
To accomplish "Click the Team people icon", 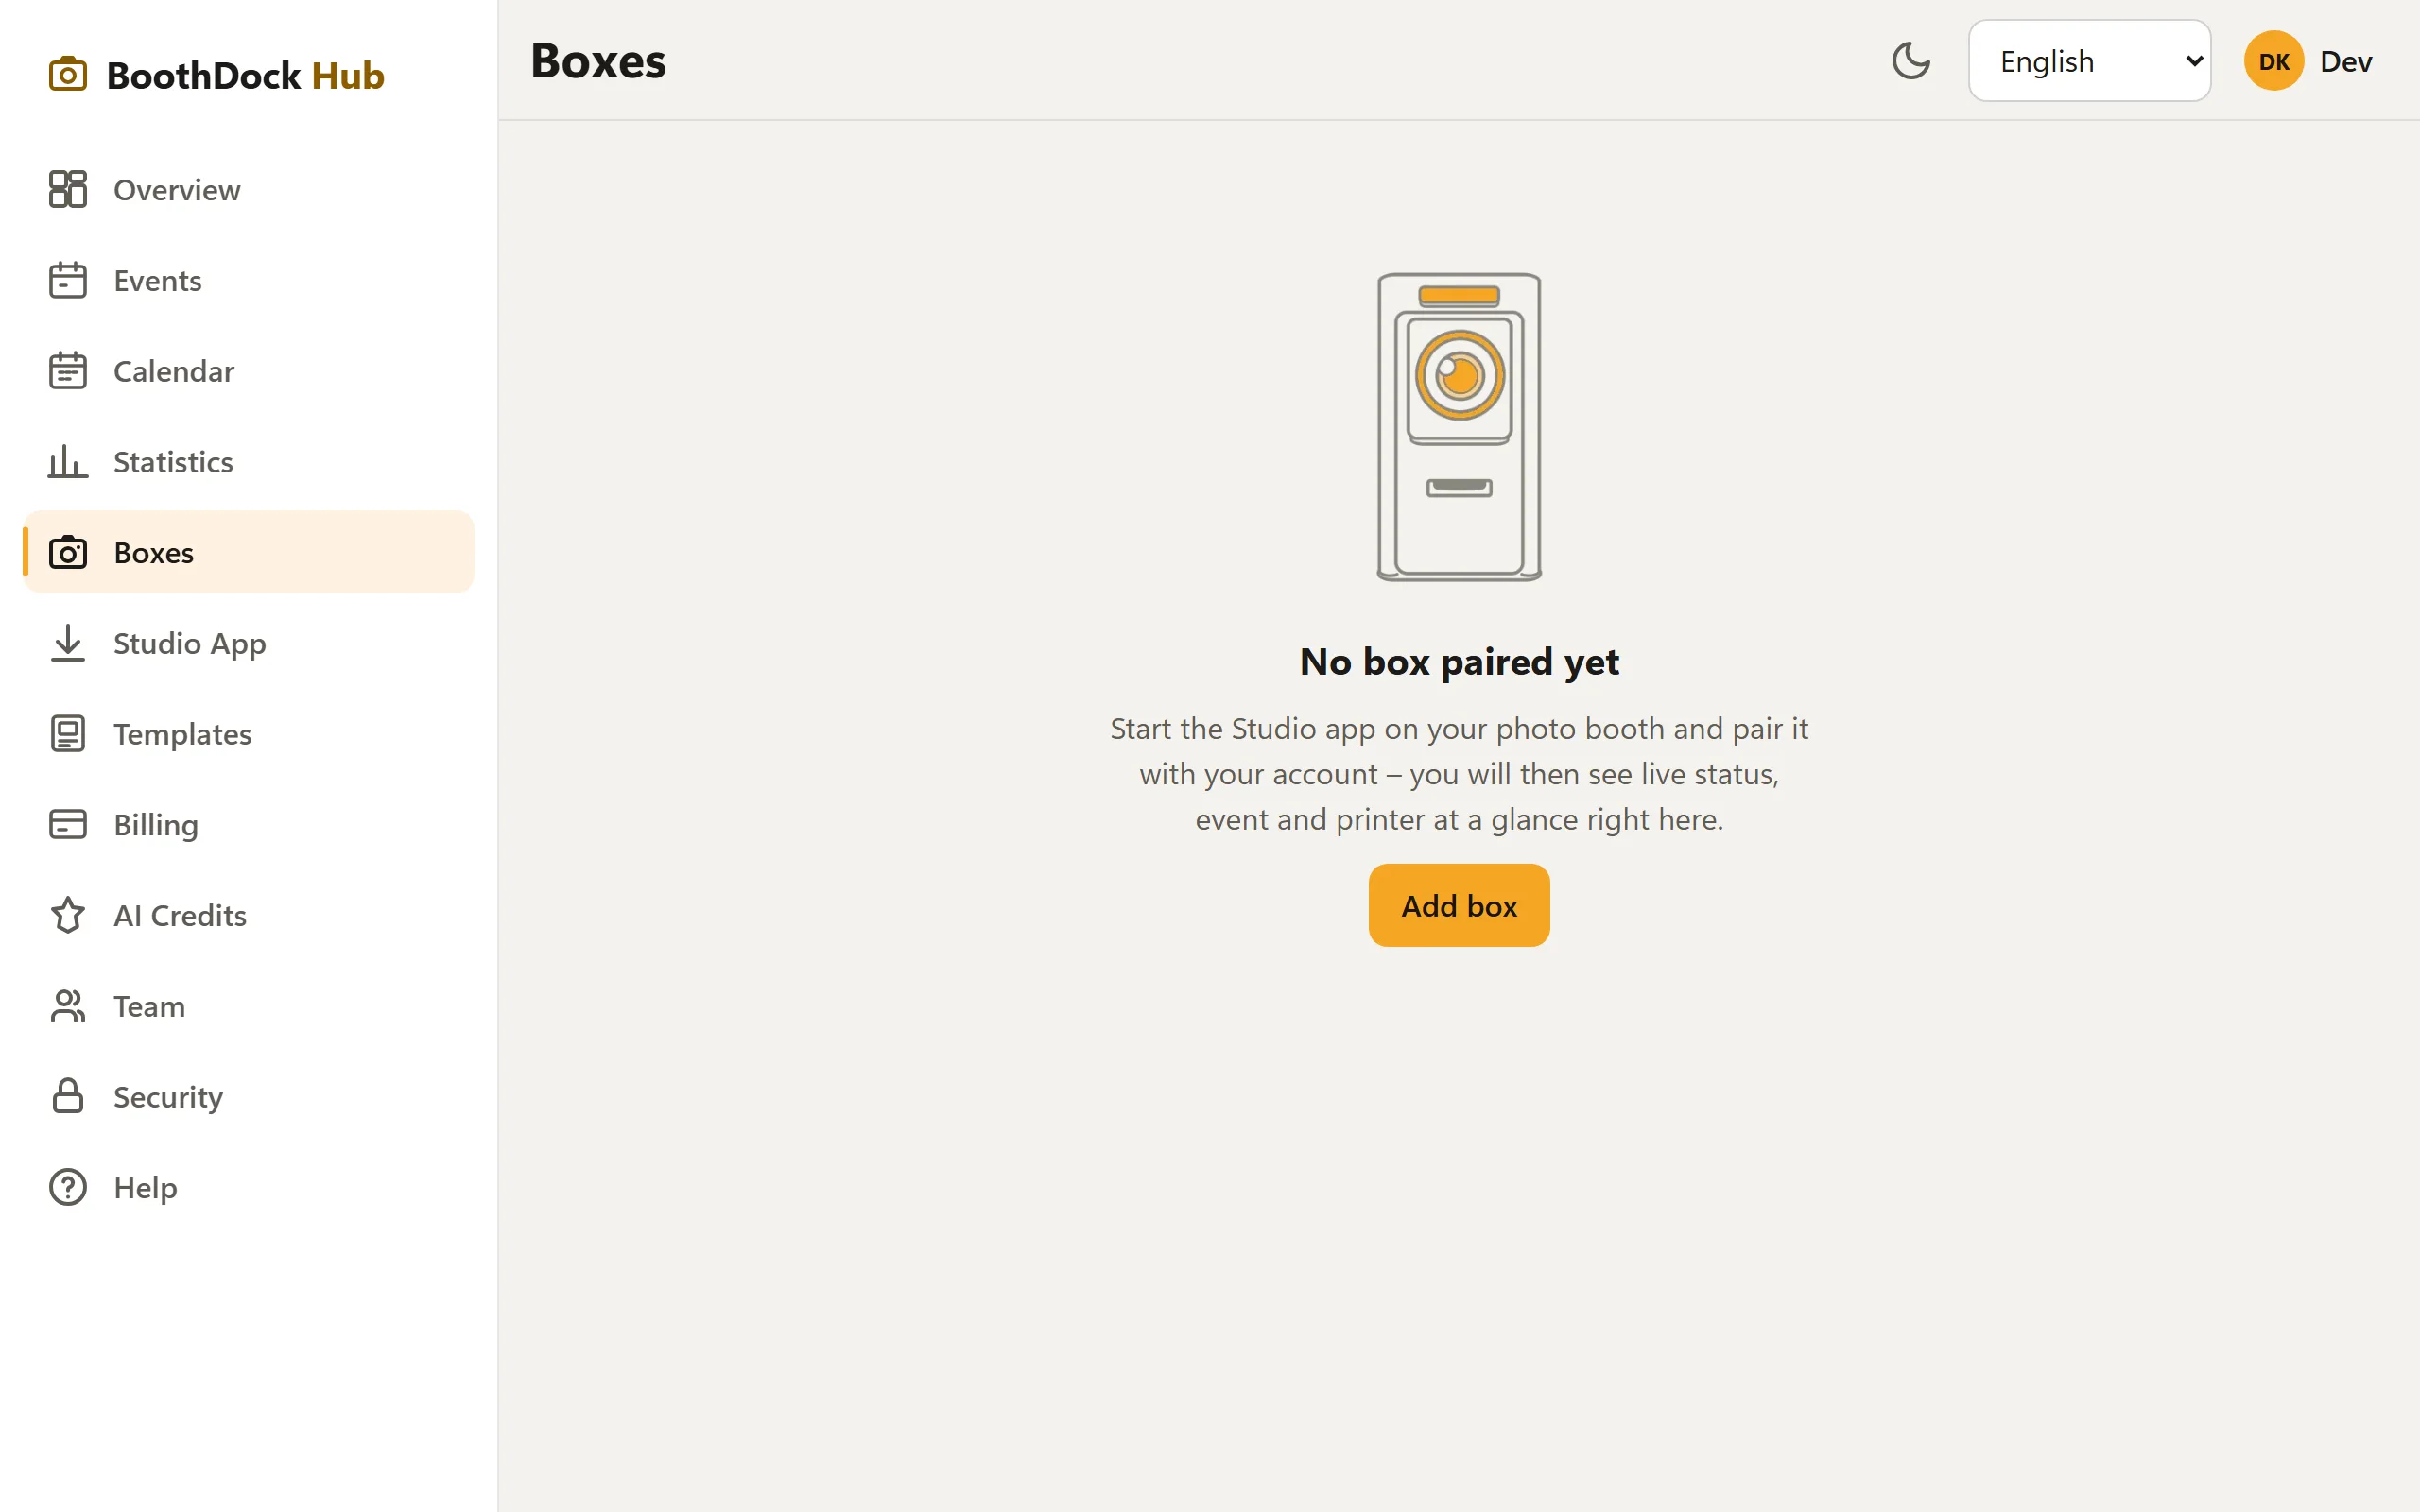I will [x=68, y=1006].
